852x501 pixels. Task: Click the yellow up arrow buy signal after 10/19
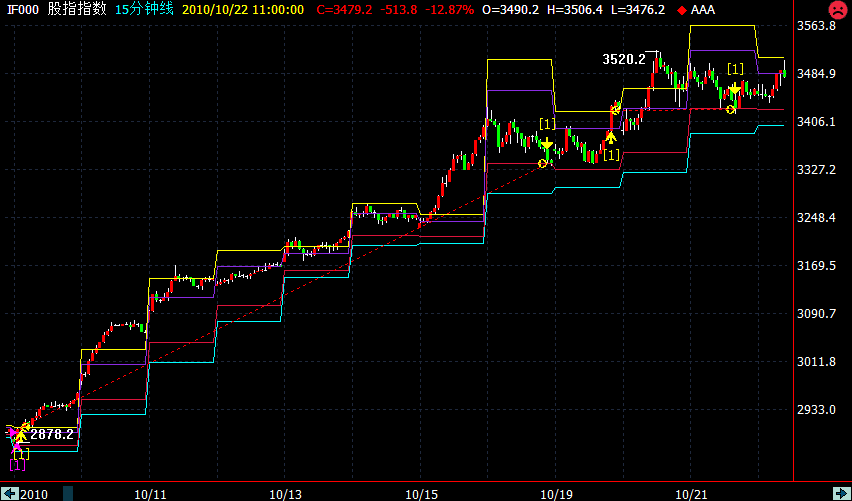(610, 136)
